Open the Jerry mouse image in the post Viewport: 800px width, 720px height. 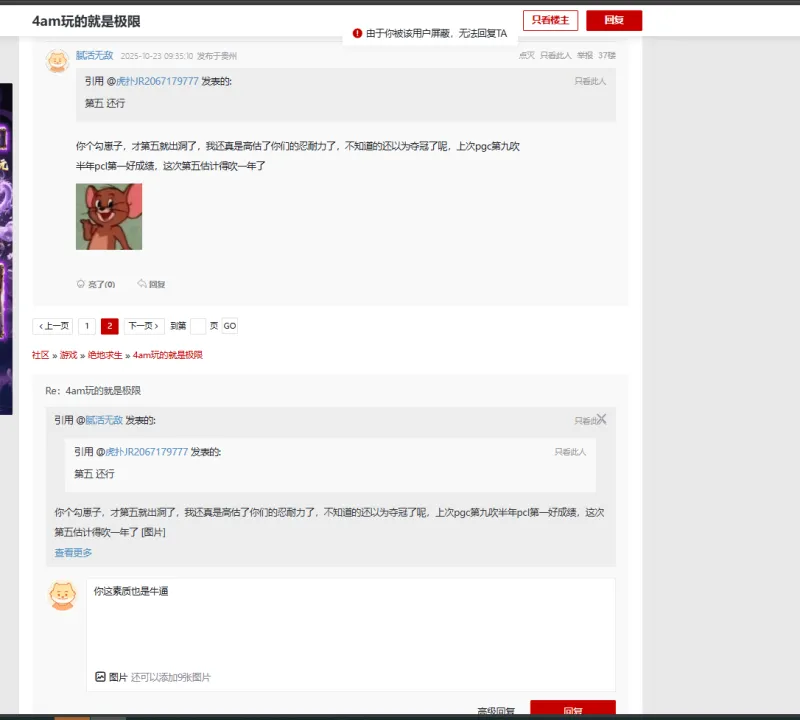click(x=109, y=216)
